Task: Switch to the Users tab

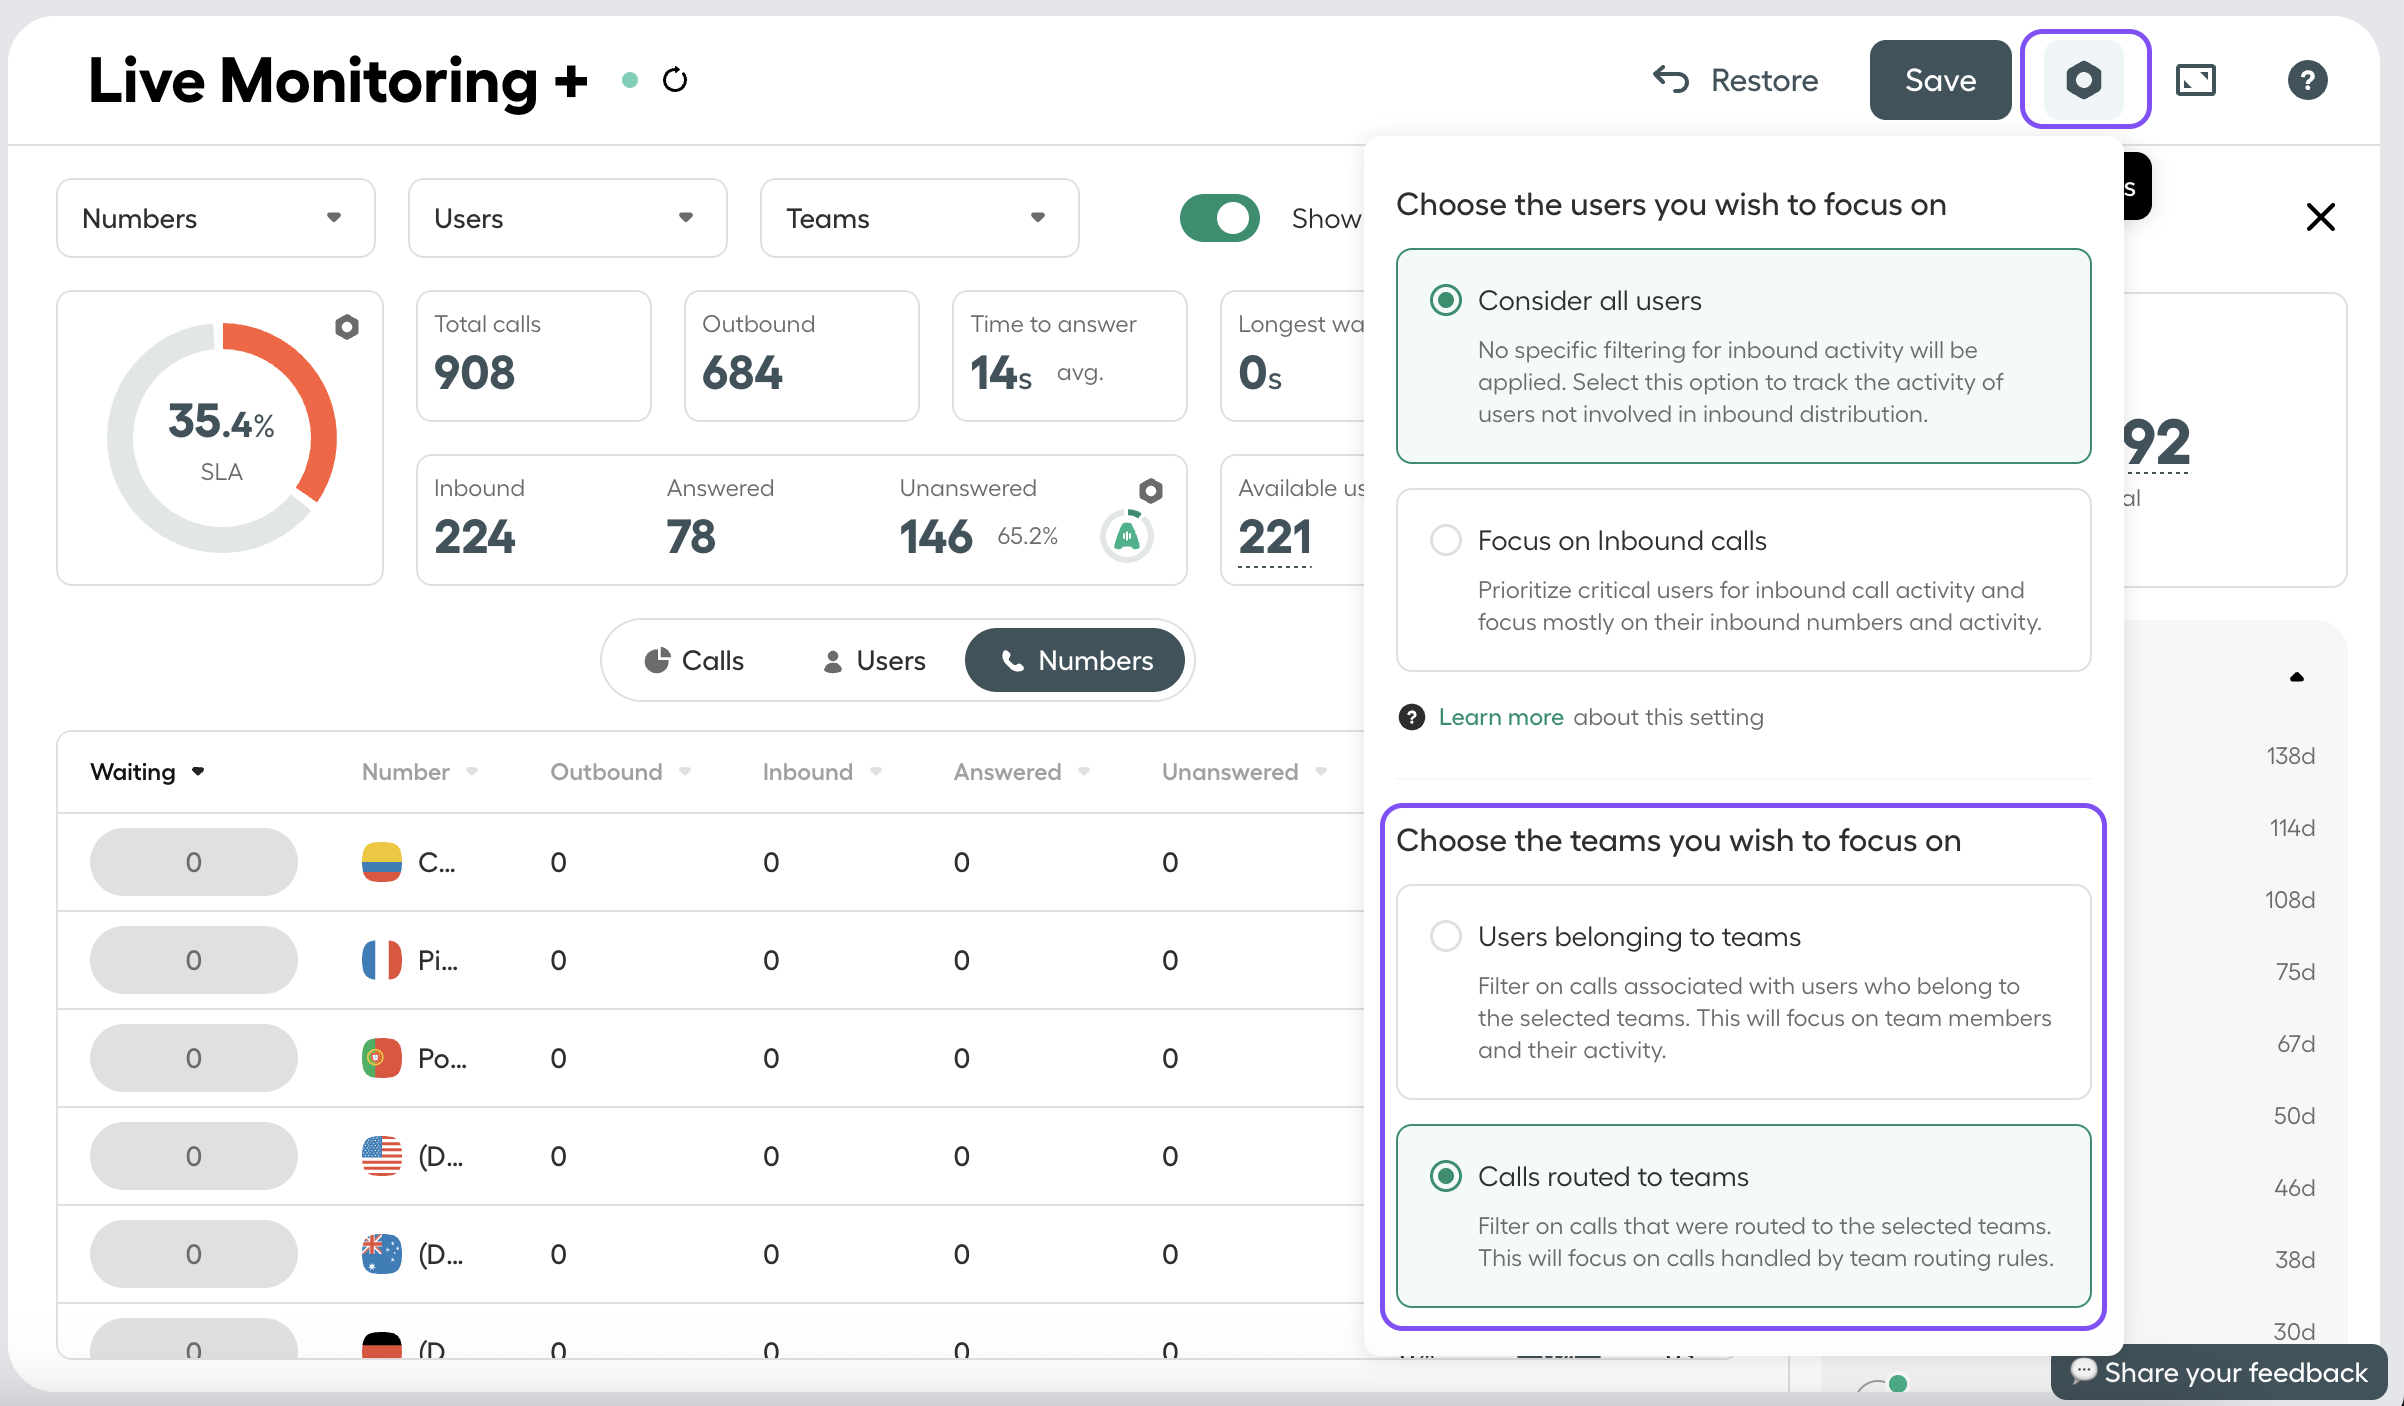Action: [x=874, y=660]
